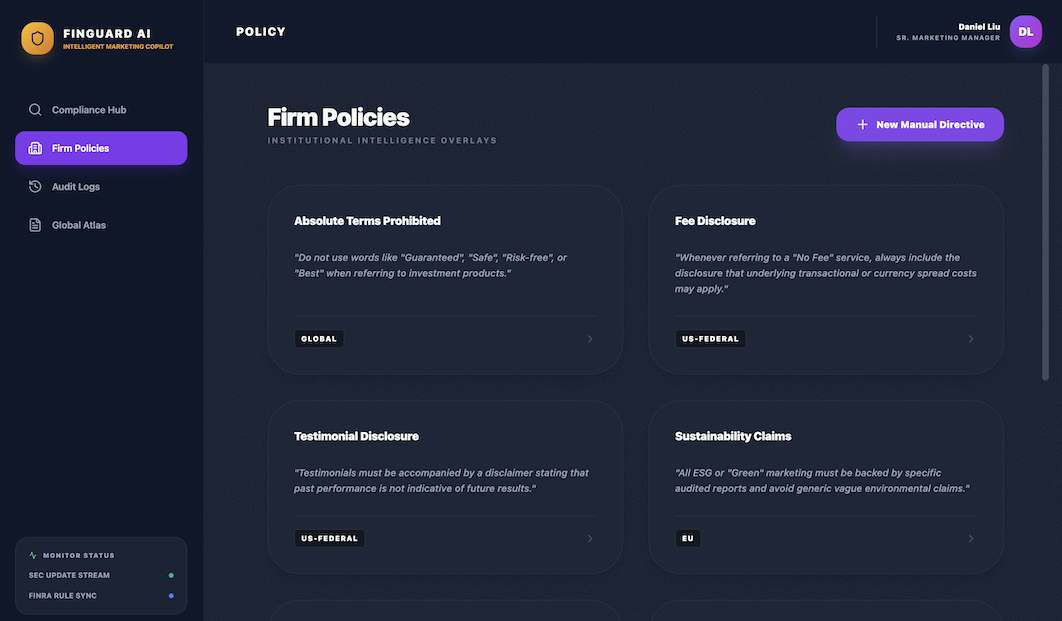Image resolution: width=1062 pixels, height=621 pixels.
Task: Expand the Fee Disclosure policy chevron
Action: [x=971, y=339]
